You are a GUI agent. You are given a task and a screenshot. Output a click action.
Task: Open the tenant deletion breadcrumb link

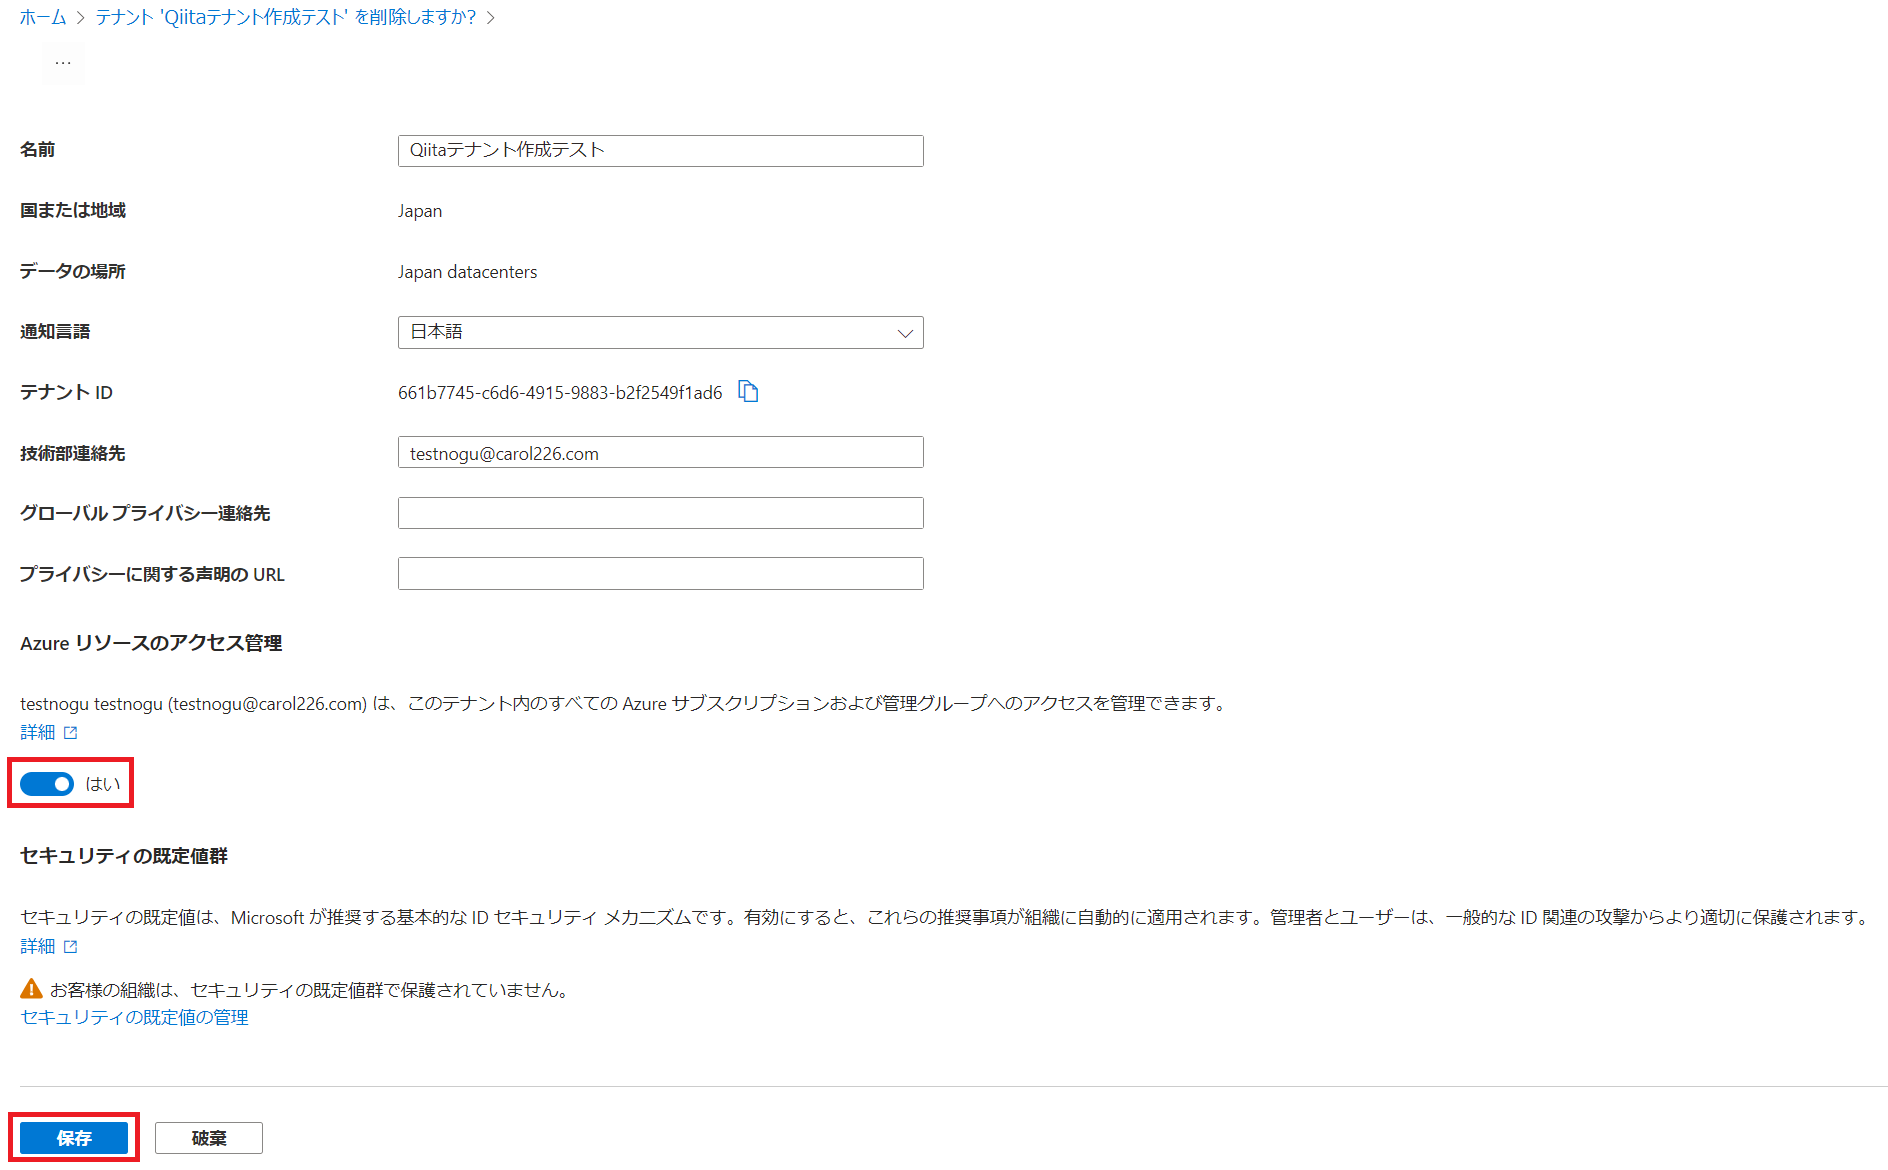pyautogui.click(x=286, y=17)
